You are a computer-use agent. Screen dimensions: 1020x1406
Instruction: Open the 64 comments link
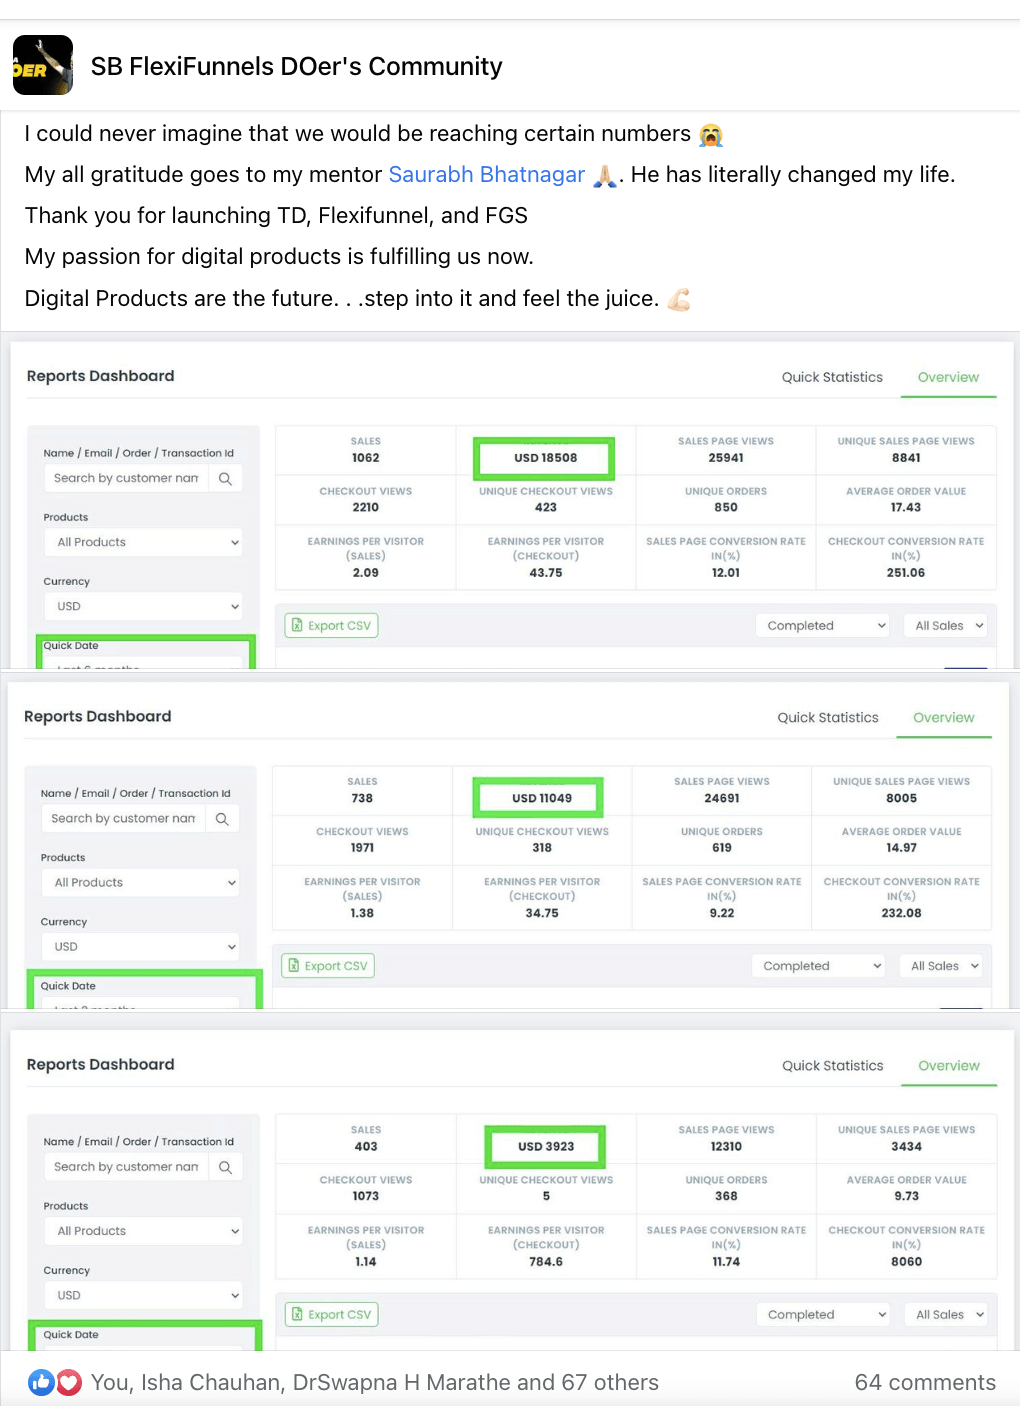click(x=924, y=1382)
